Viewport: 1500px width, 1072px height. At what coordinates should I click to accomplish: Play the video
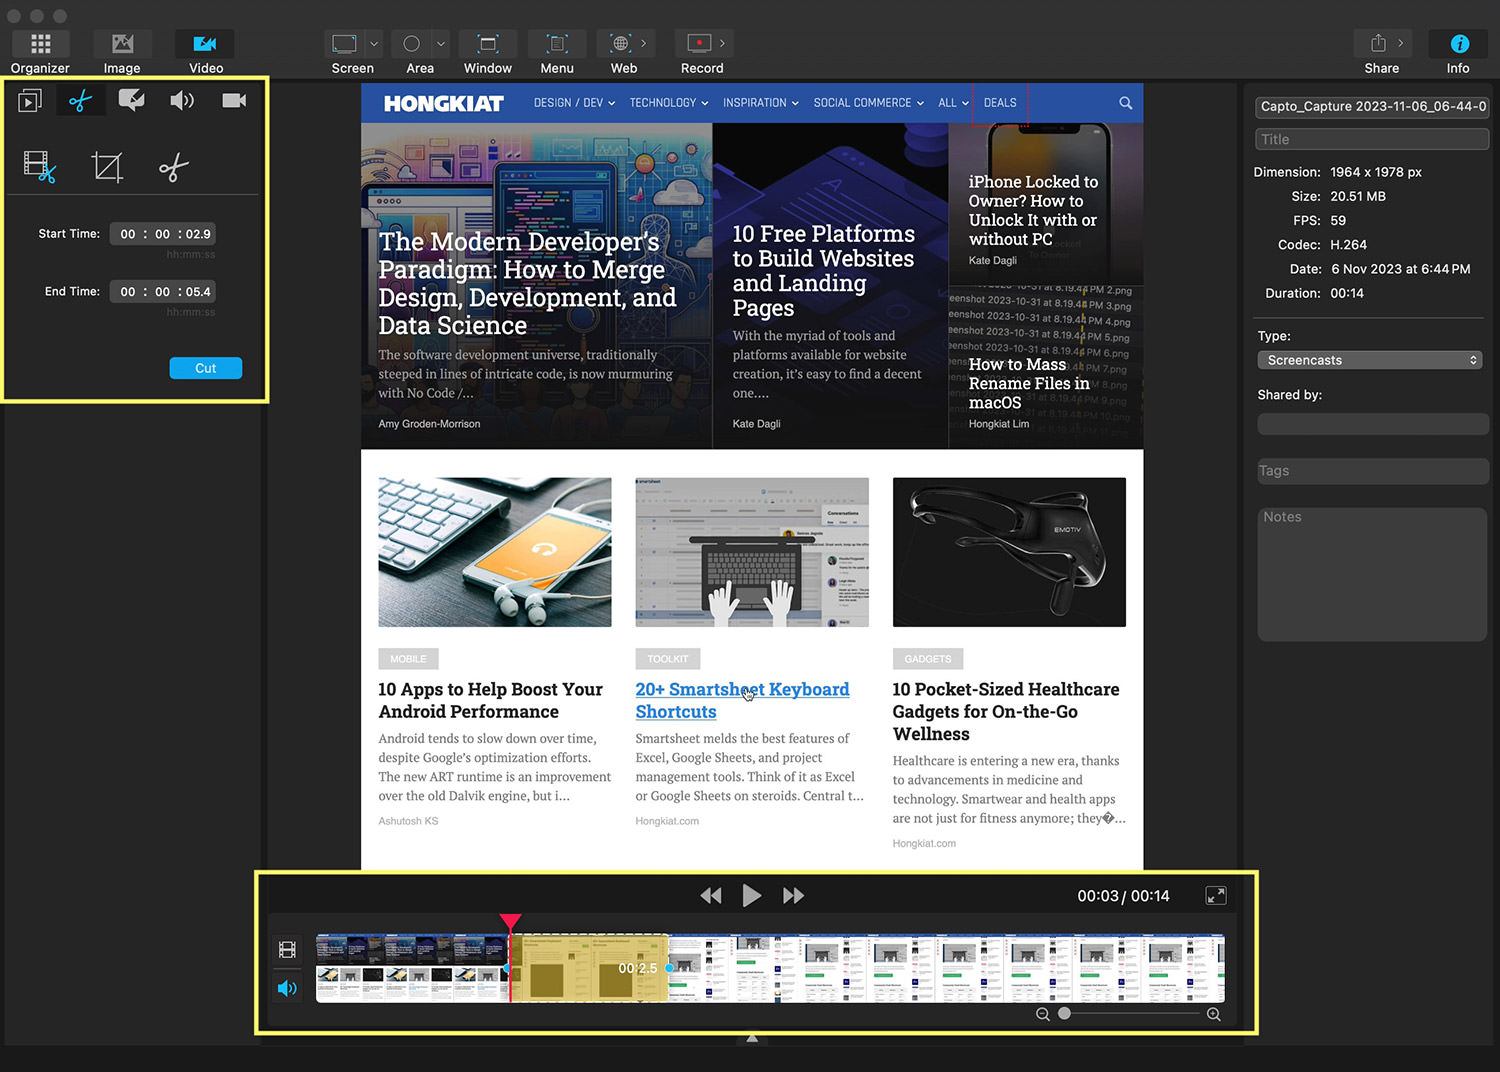click(x=752, y=896)
